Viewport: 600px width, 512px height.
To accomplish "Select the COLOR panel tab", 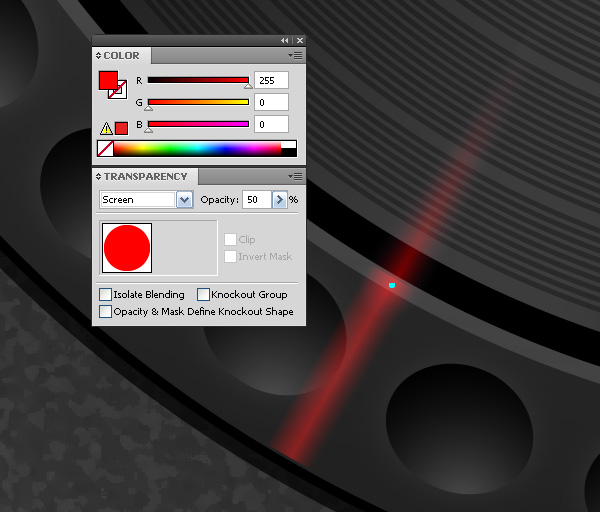I will pos(122,55).
